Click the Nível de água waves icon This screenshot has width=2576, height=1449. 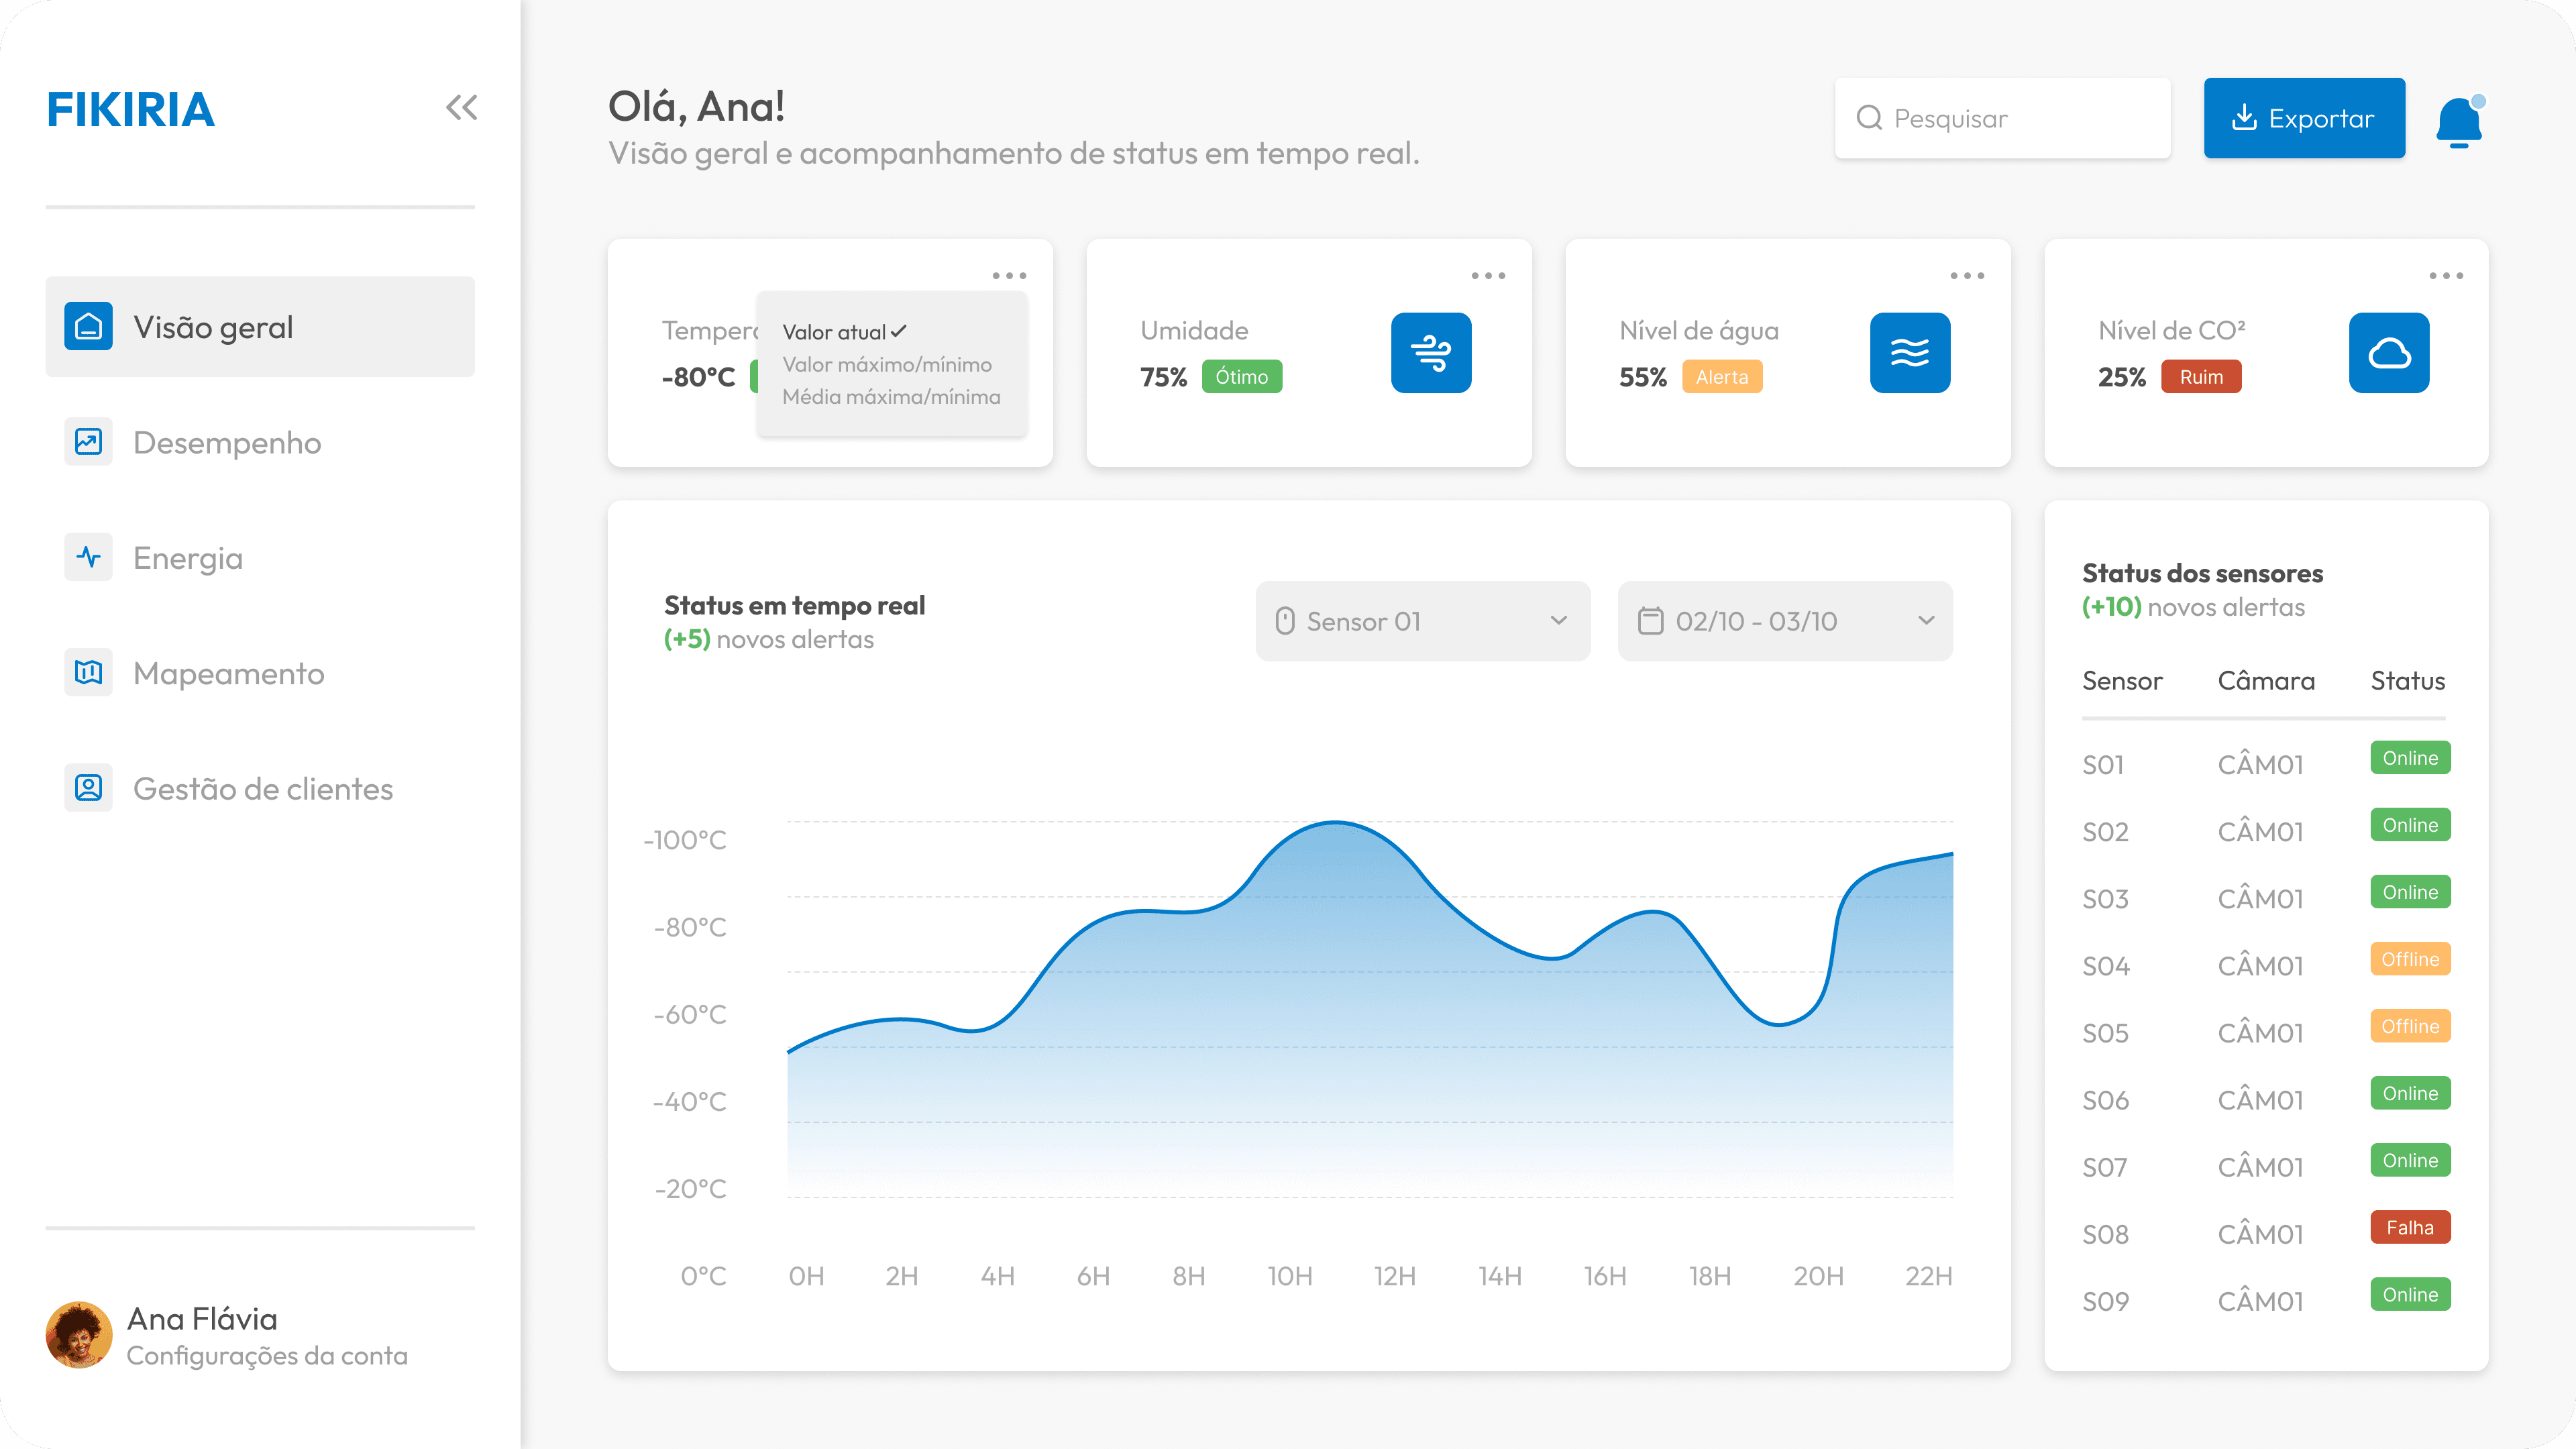pos(1909,353)
